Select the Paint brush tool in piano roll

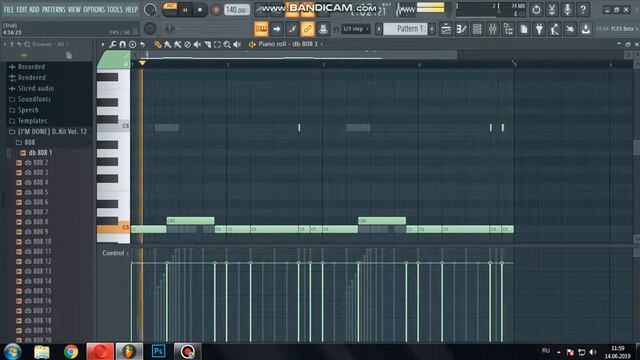click(167, 44)
